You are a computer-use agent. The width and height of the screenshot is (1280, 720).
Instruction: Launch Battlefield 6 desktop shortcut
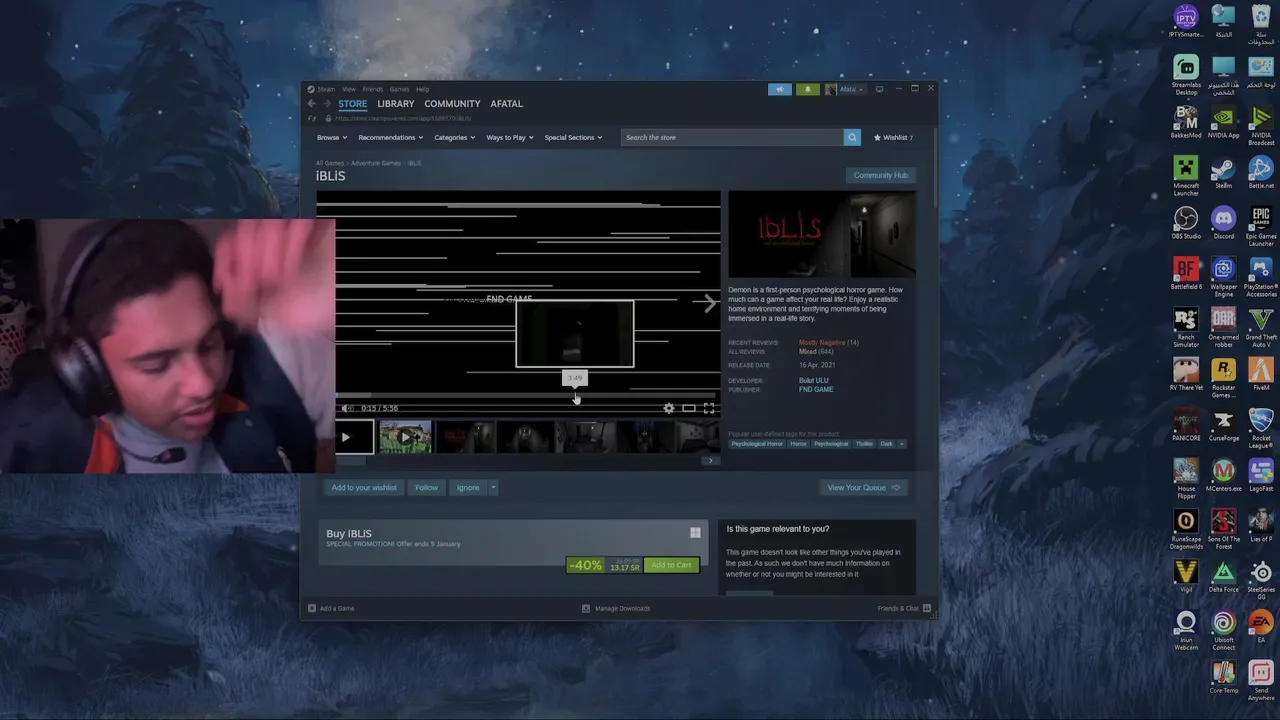(x=1186, y=274)
